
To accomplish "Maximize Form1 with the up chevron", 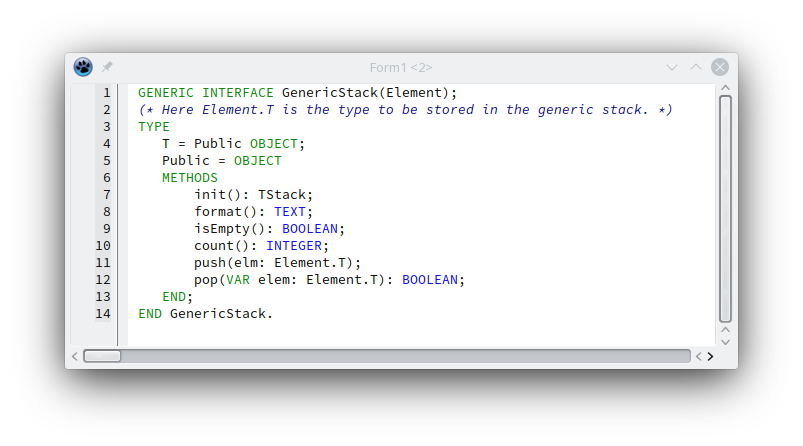I will [696, 67].
